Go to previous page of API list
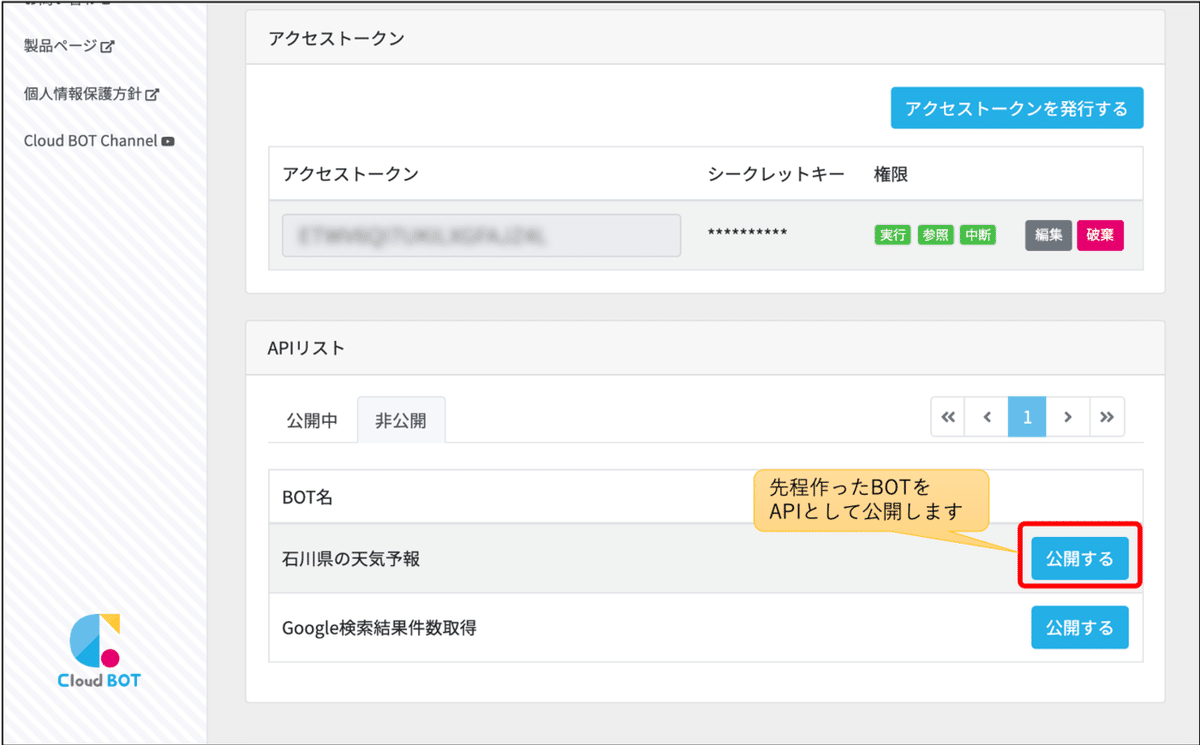This screenshot has height=745, width=1200. [x=987, y=417]
